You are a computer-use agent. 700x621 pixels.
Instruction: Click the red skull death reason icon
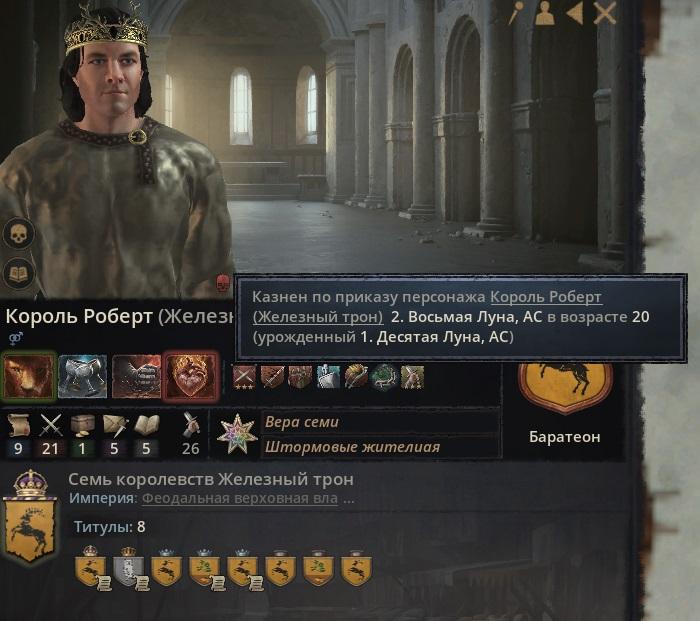click(x=222, y=284)
